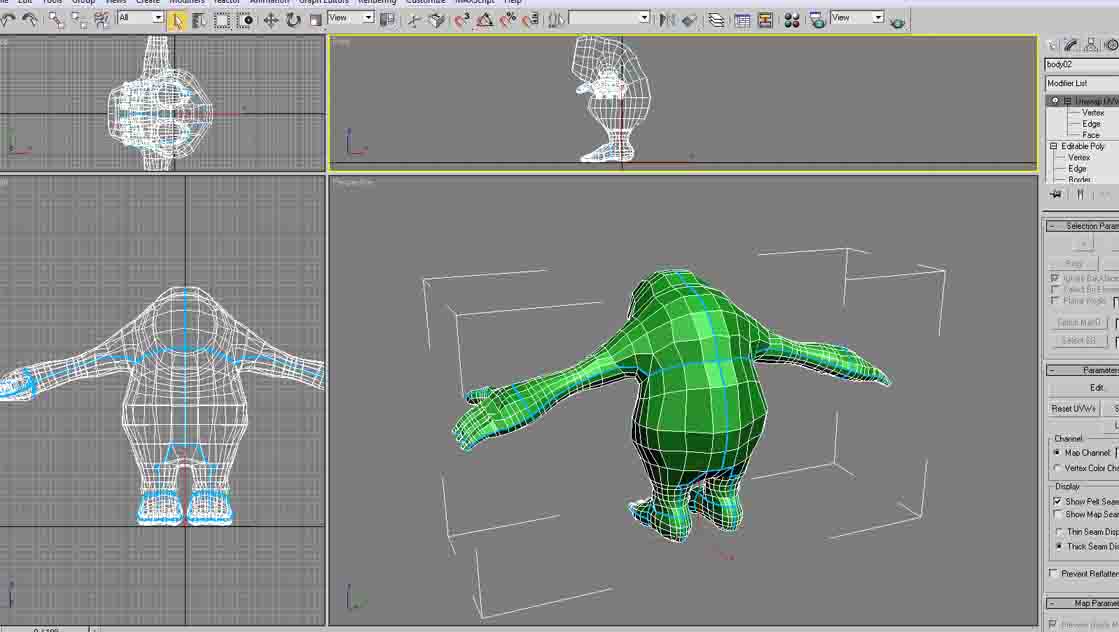Click the Undo arrow in toolbar
This screenshot has width=1119, height=632.
tap(8, 20)
